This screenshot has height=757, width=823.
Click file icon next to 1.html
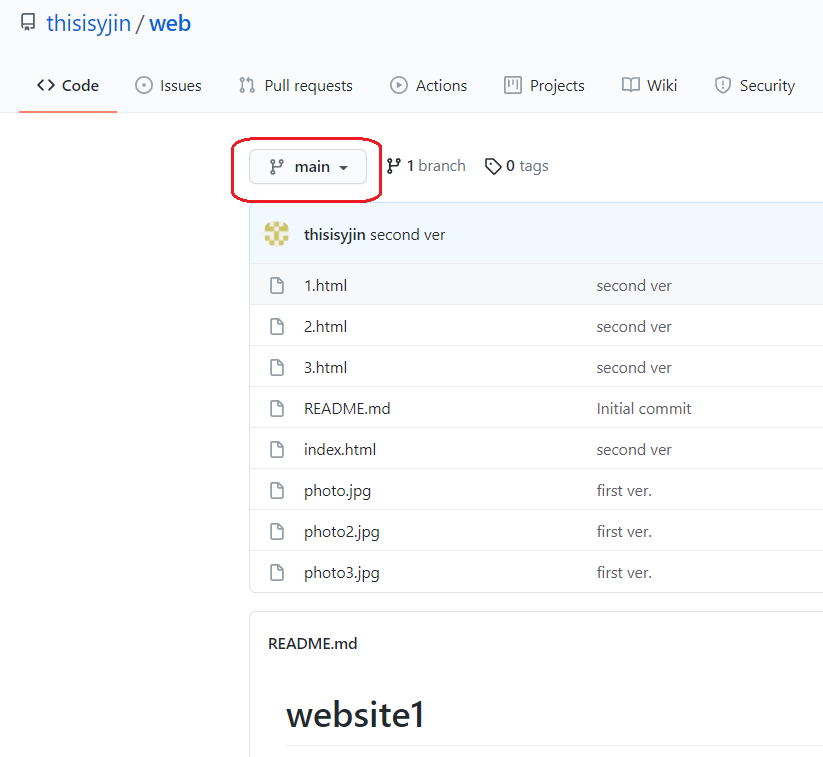(277, 286)
